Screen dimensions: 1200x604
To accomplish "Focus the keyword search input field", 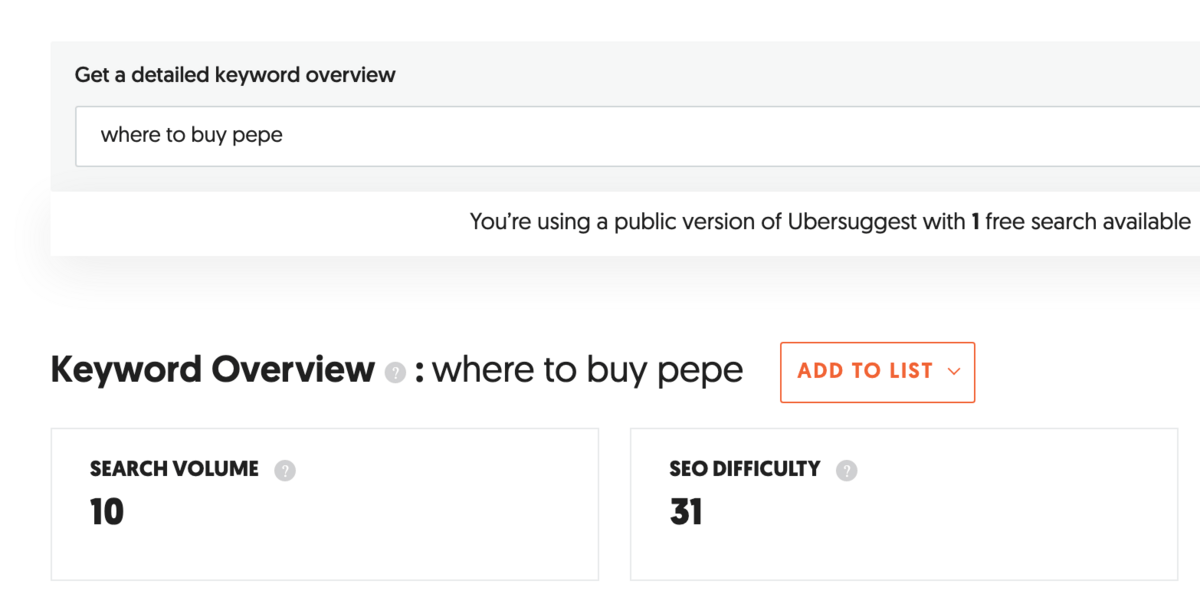I will (600, 136).
